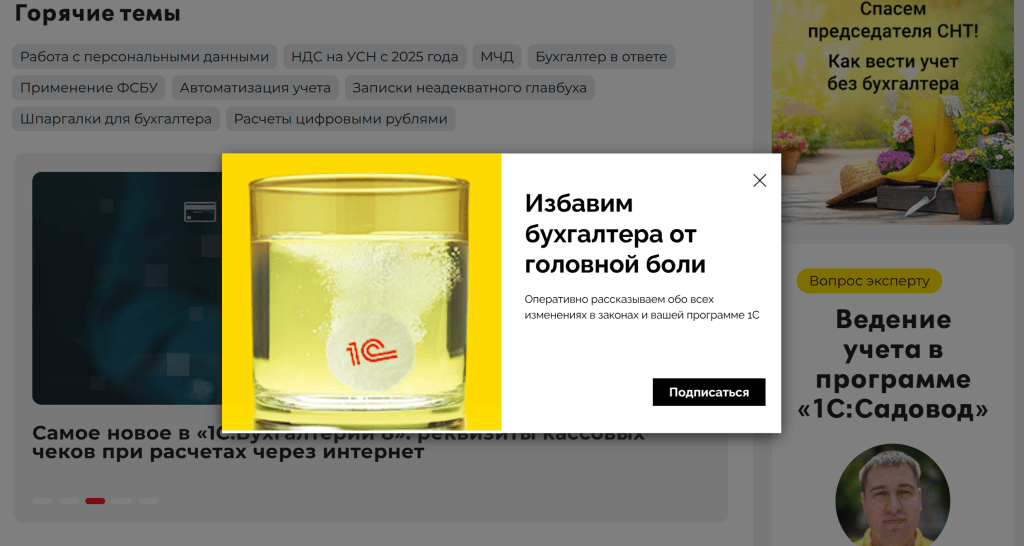Screen dimensions: 1024x546
Task: Open the Ведение учета в программе 1С:Садовод article
Action: point(893,364)
